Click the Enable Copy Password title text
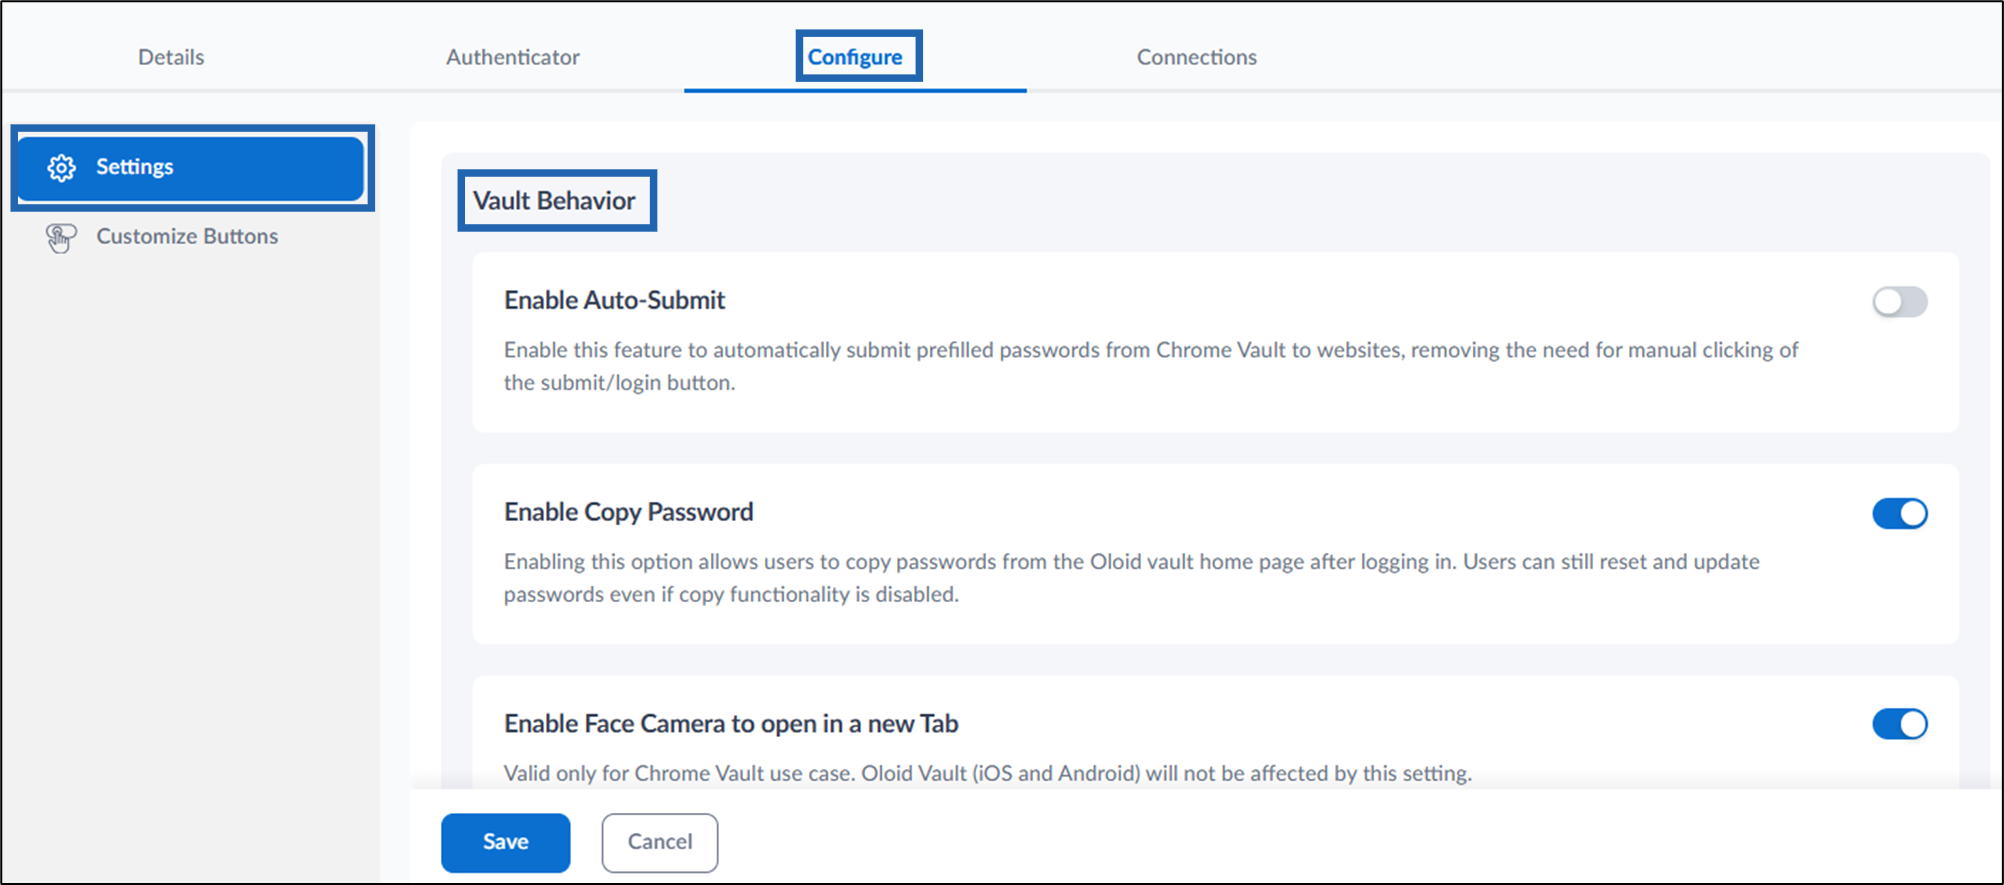The height and width of the screenshot is (885, 2004). 628,512
